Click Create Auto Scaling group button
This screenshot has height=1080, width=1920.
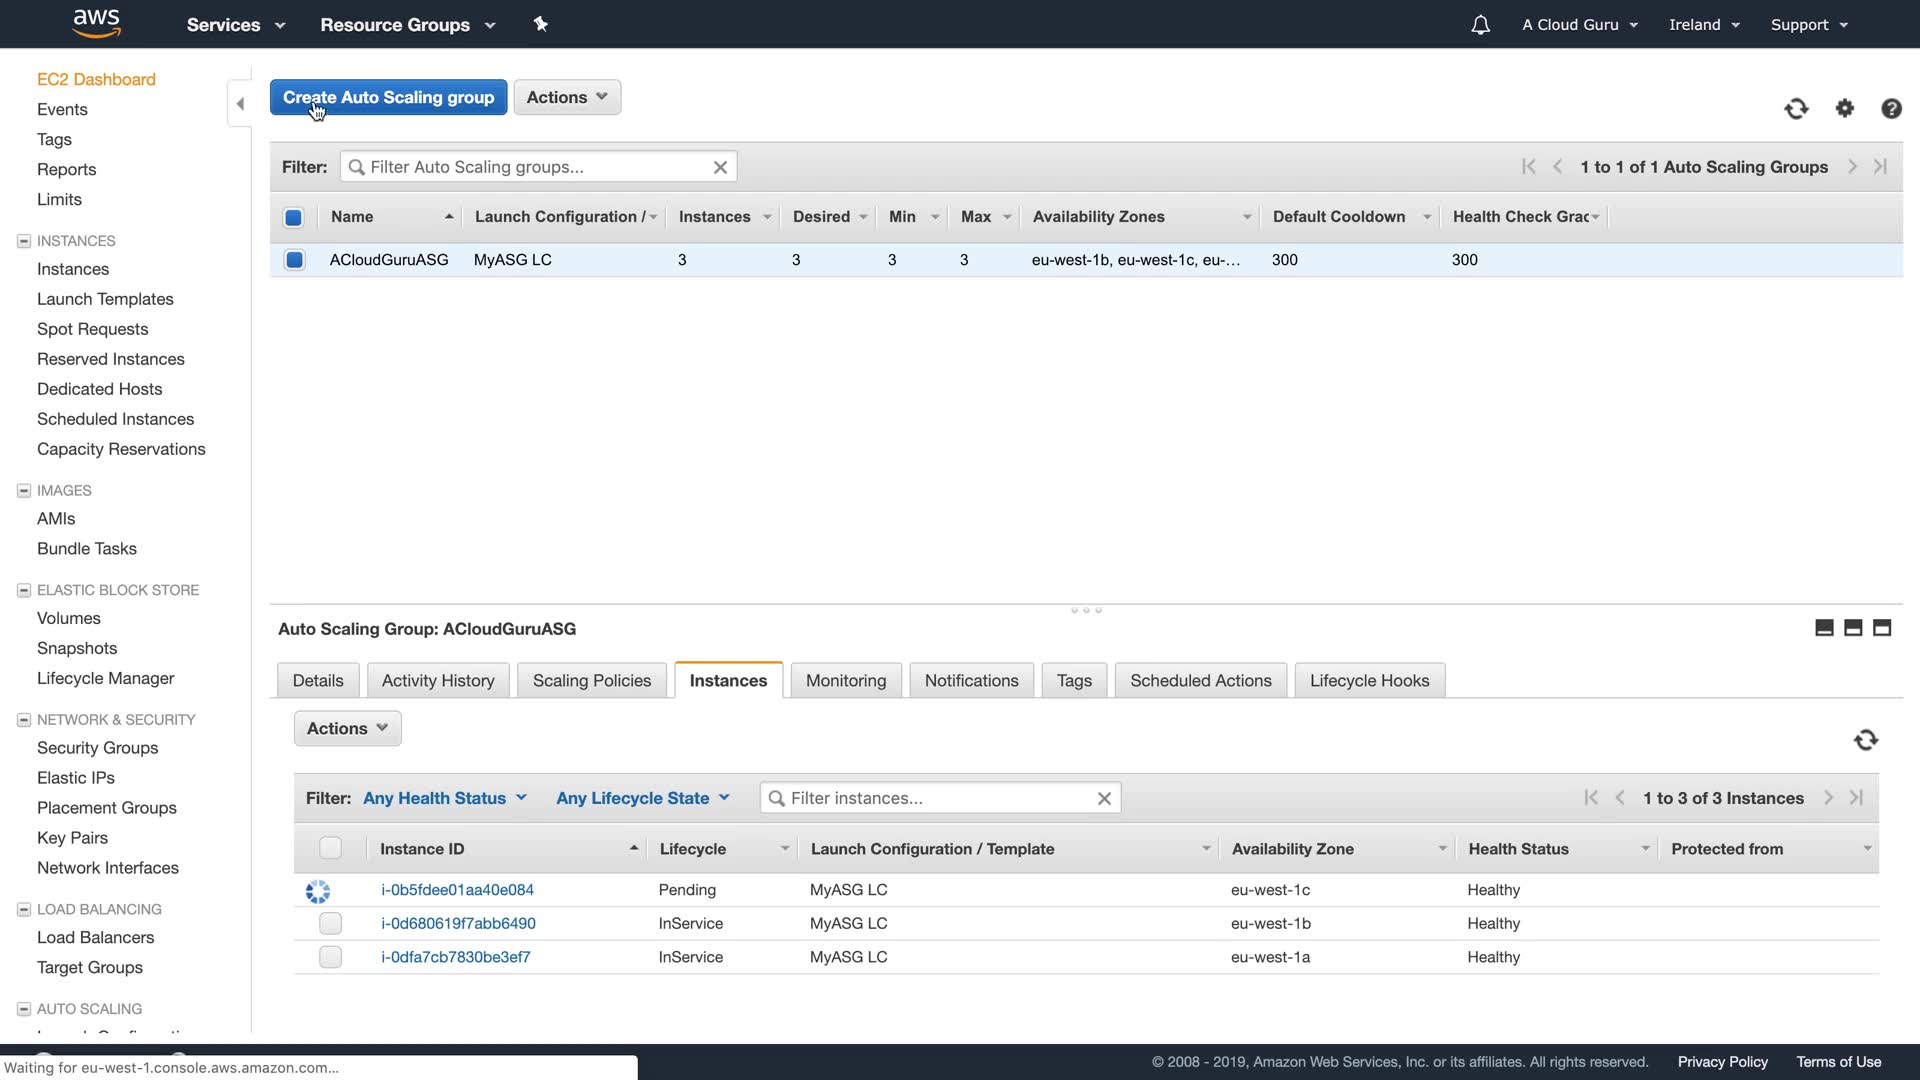pyautogui.click(x=388, y=97)
